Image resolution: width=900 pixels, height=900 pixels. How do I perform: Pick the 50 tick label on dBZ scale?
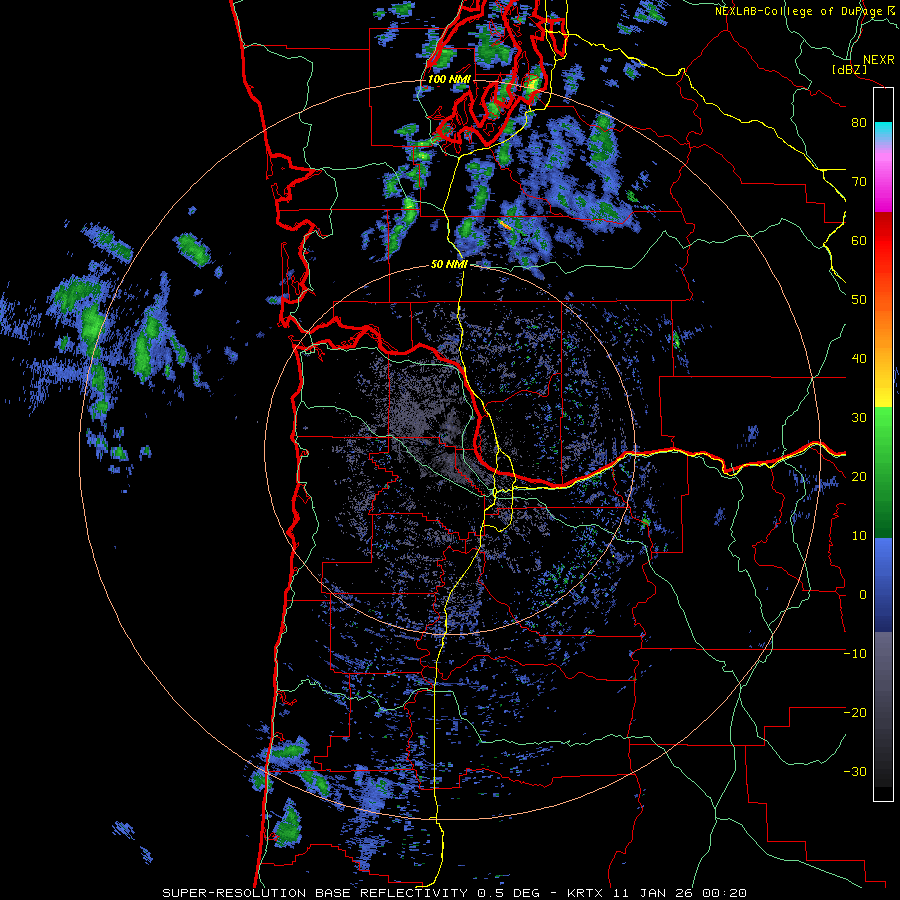(859, 300)
